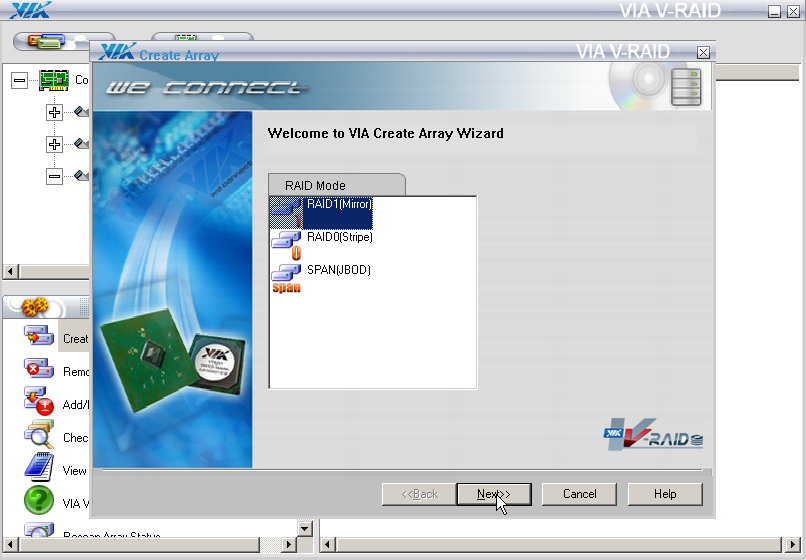Viewport: 806px width, 560px height.
Task: Collapse the third channel tree node
Action: (x=54, y=176)
